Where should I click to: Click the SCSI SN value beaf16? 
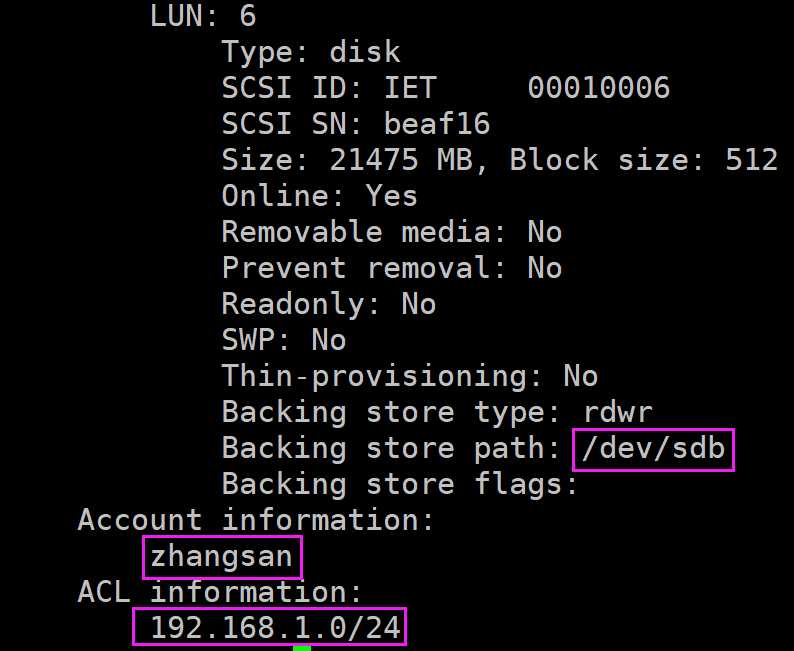pyautogui.click(x=437, y=124)
